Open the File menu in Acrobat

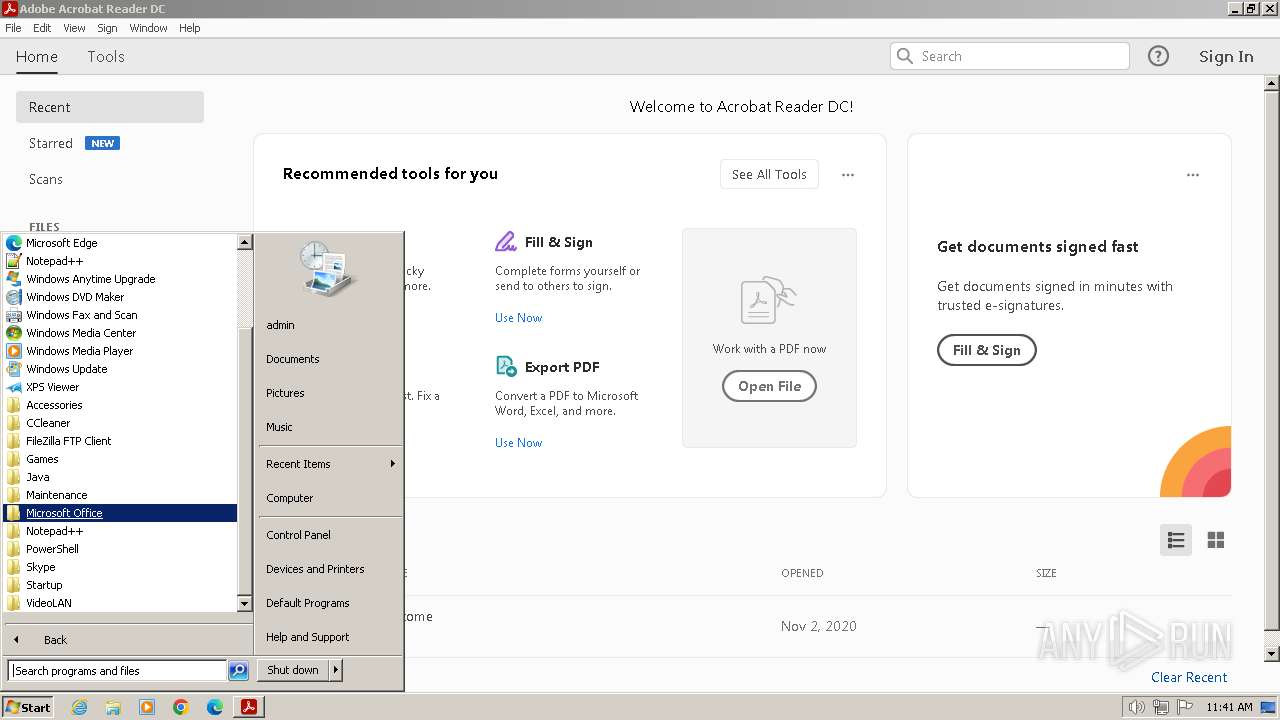(13, 28)
